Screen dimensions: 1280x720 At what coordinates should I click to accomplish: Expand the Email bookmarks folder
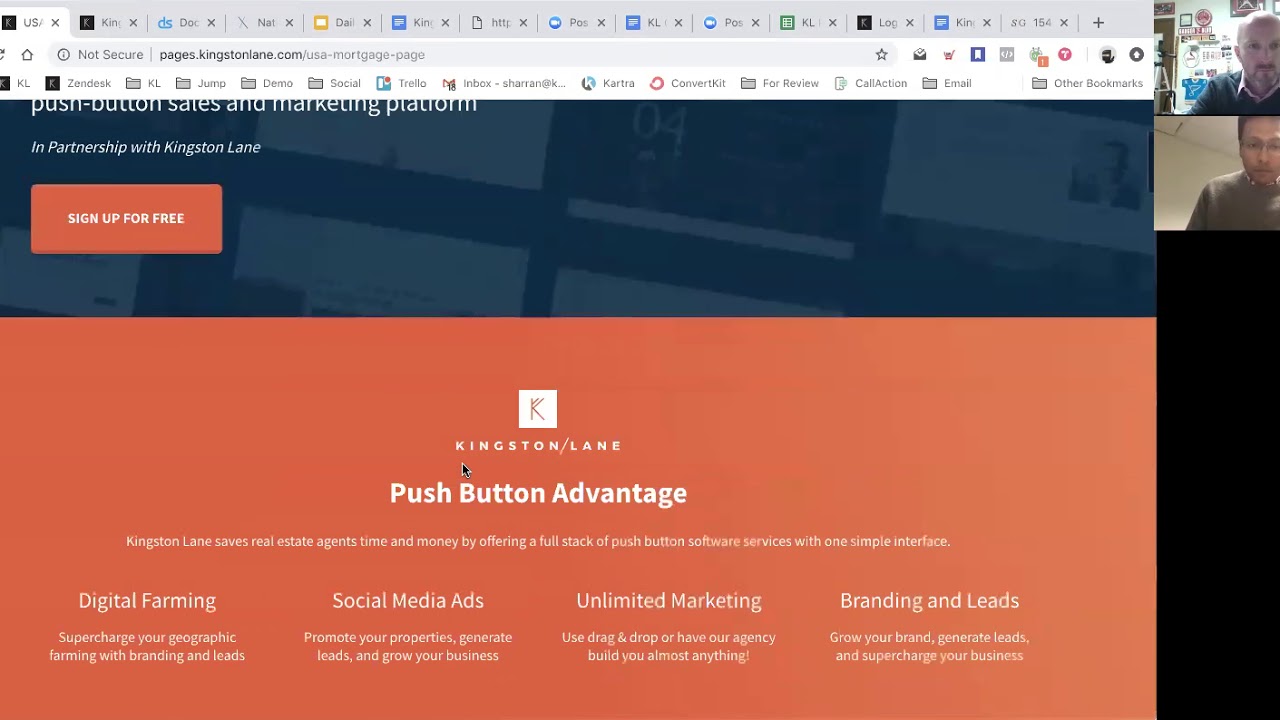pos(946,83)
